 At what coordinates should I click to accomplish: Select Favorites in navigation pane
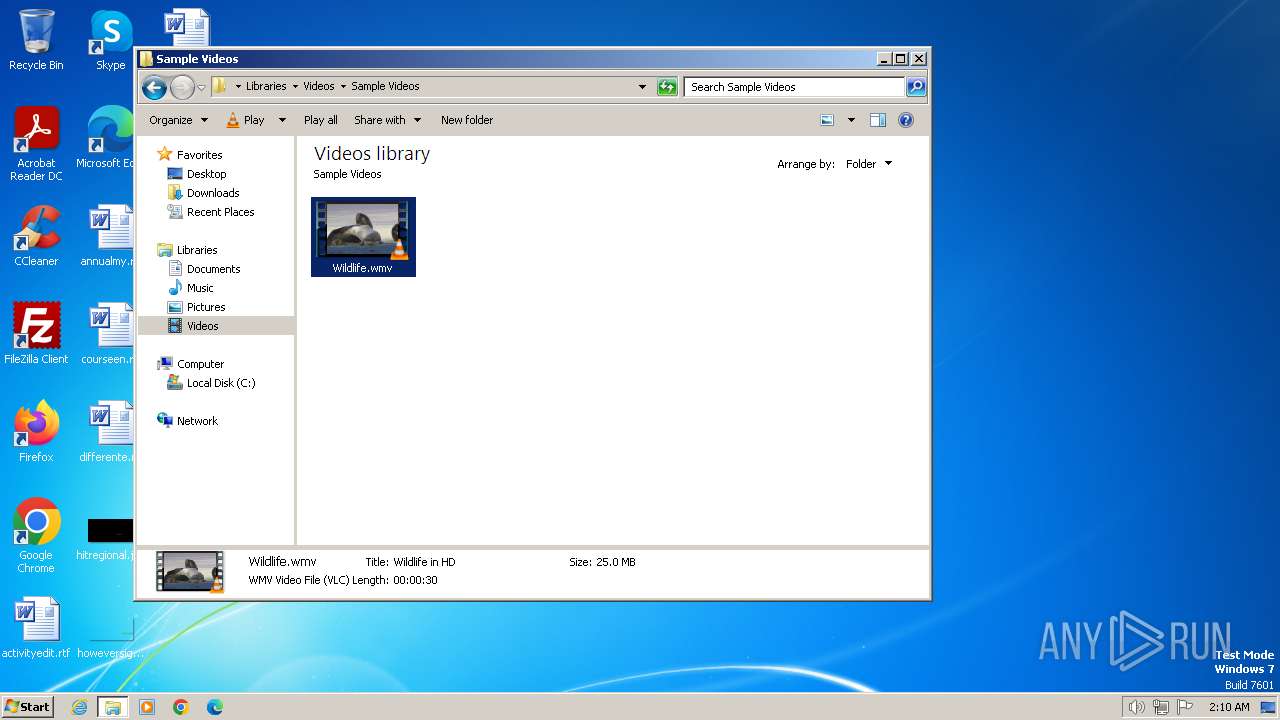tap(199, 155)
